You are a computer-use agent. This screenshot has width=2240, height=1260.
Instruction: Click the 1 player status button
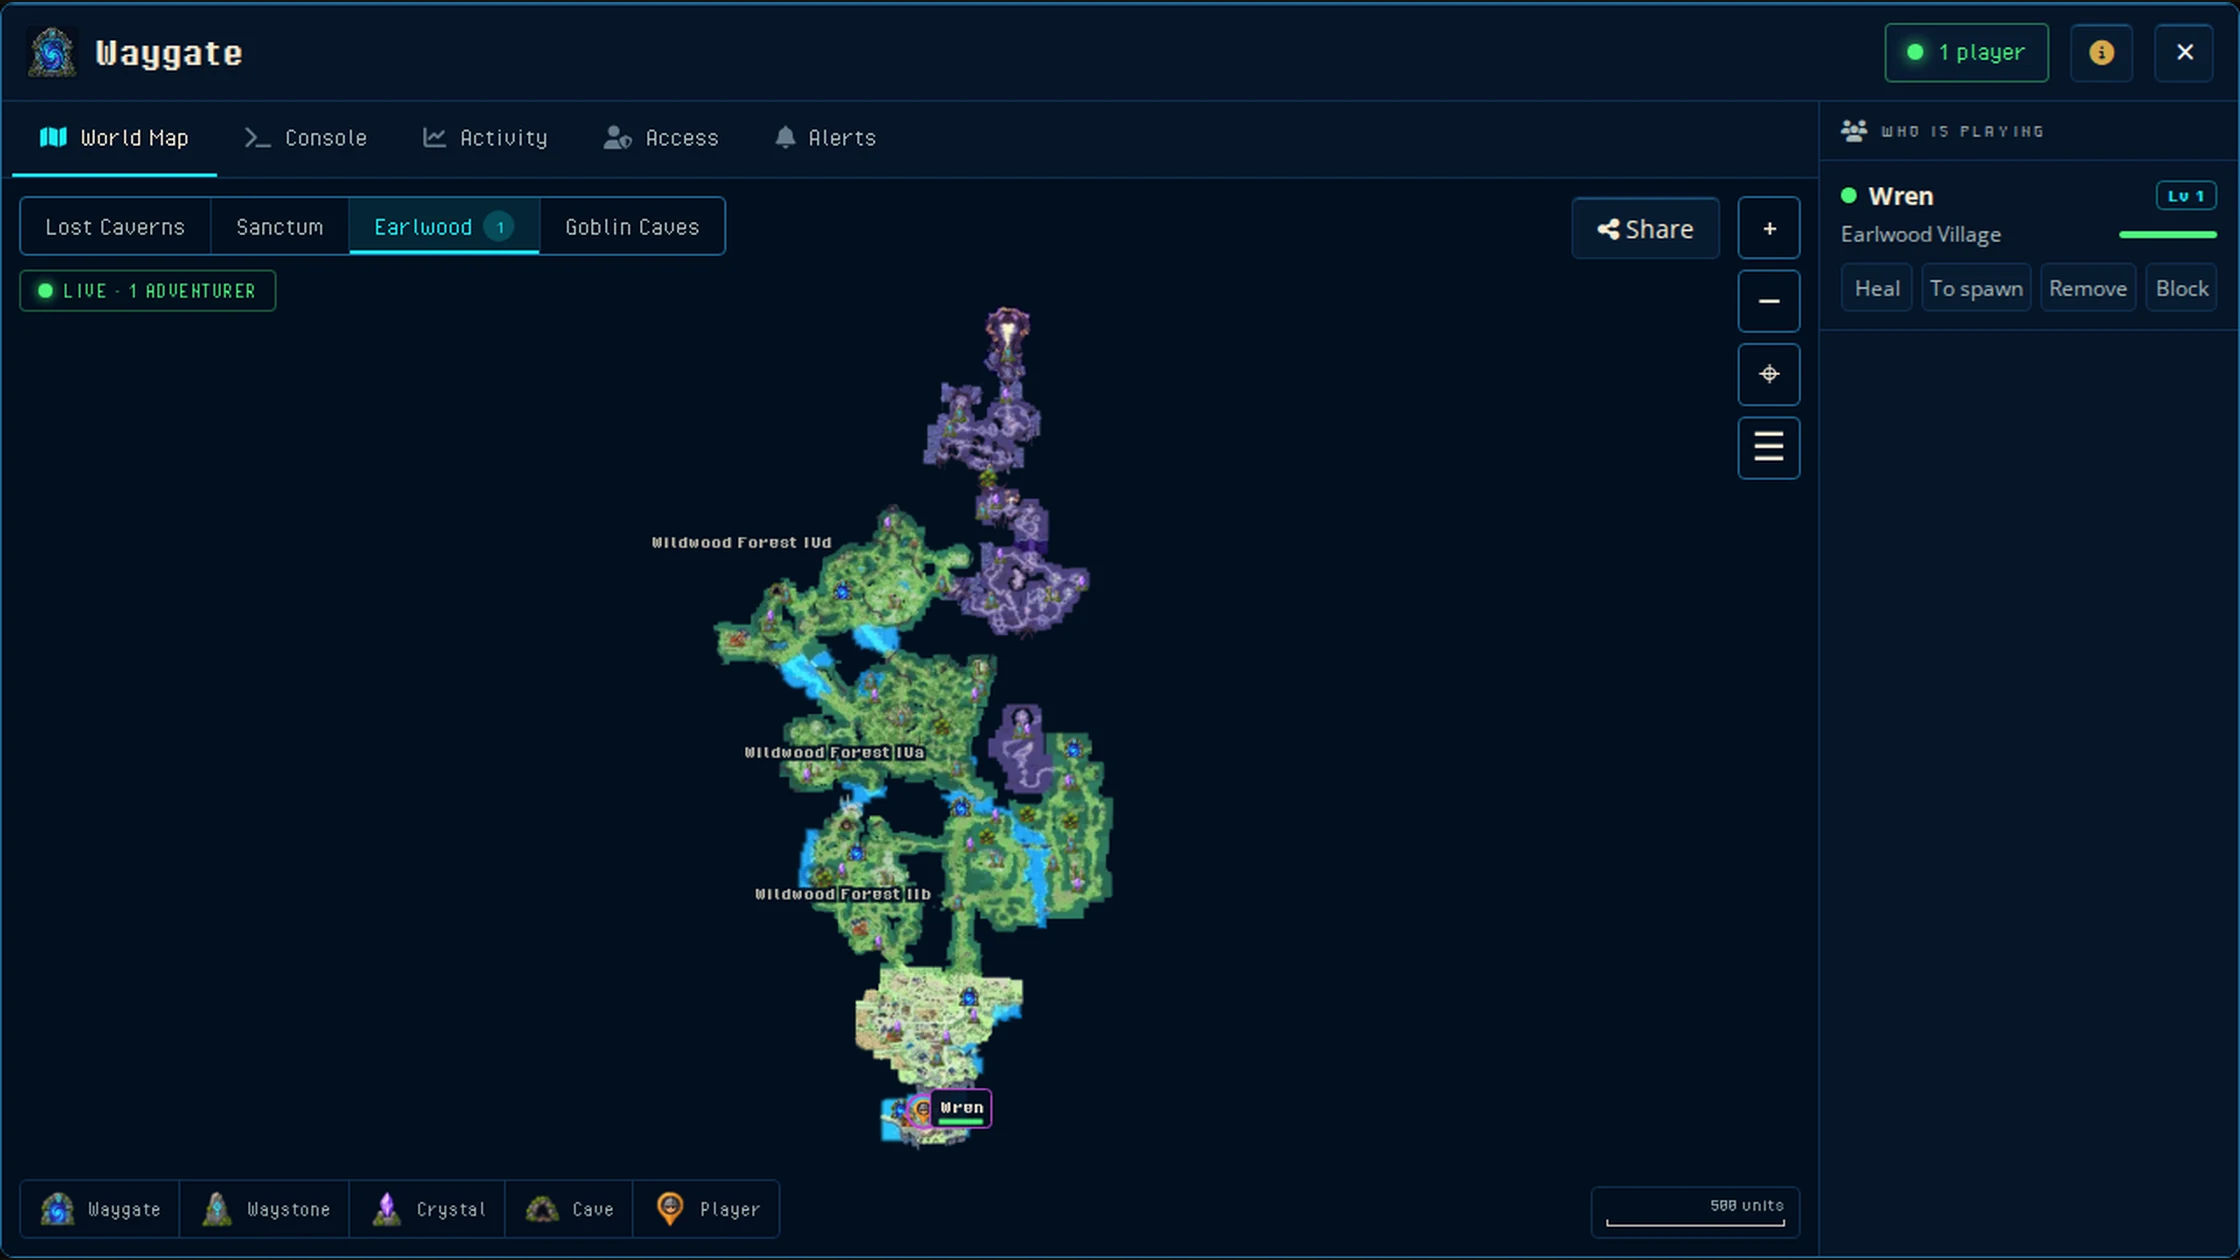tap(1966, 52)
